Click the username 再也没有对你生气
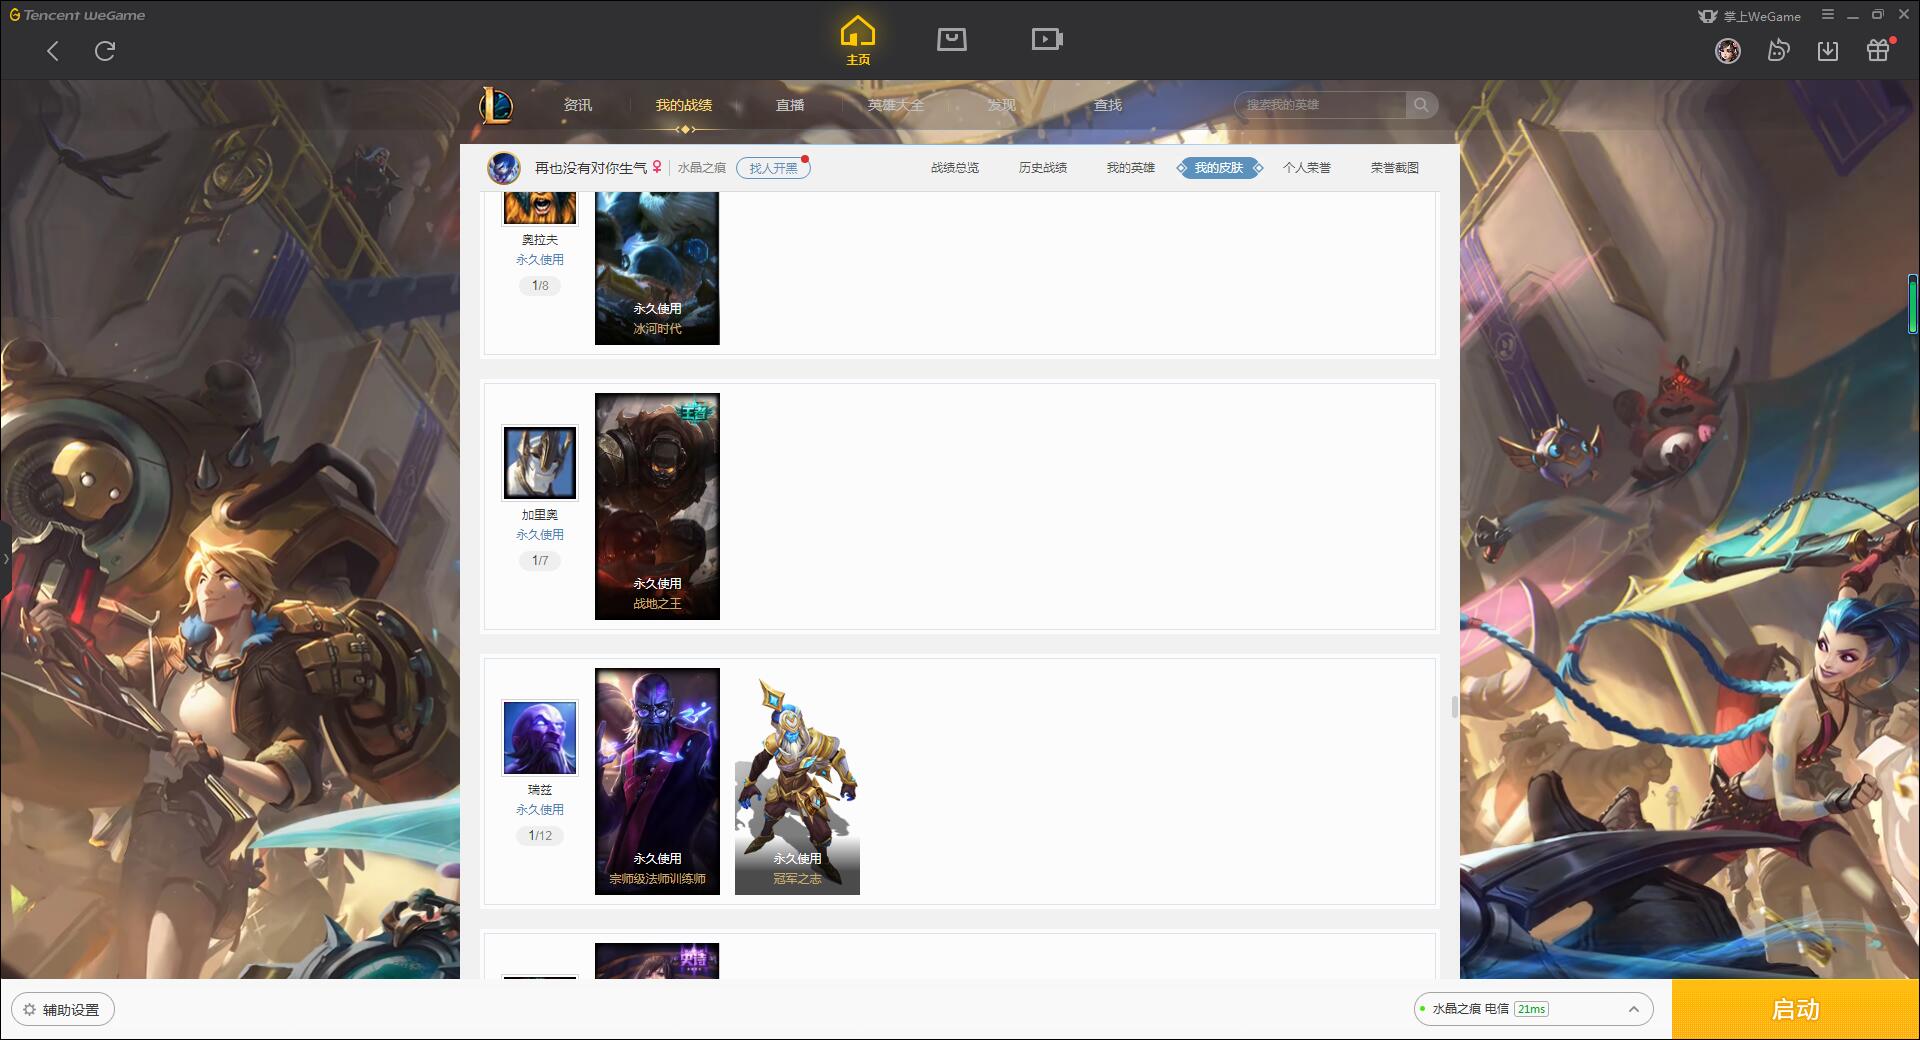This screenshot has height=1040, width=1920. (x=590, y=168)
